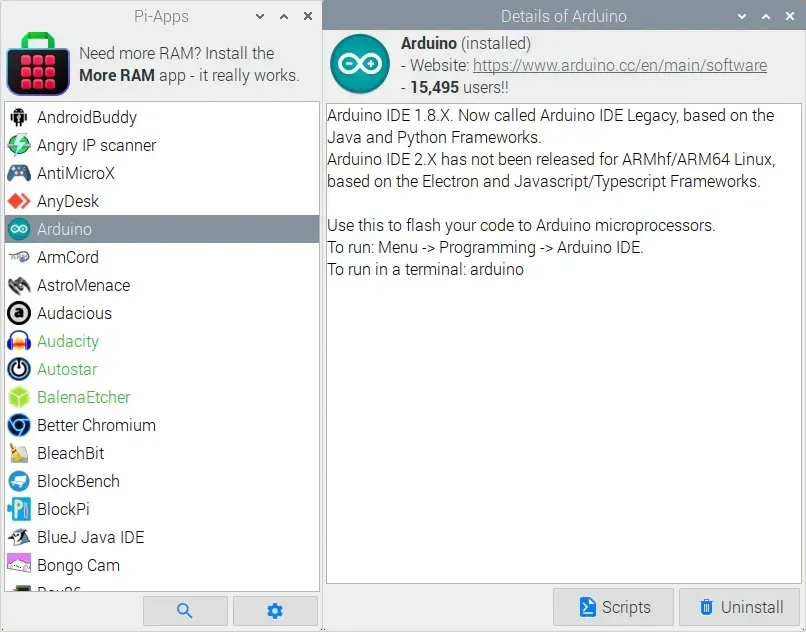The height and width of the screenshot is (632, 806).
Task: Click the Better Chromium icon
Action: tap(19, 425)
